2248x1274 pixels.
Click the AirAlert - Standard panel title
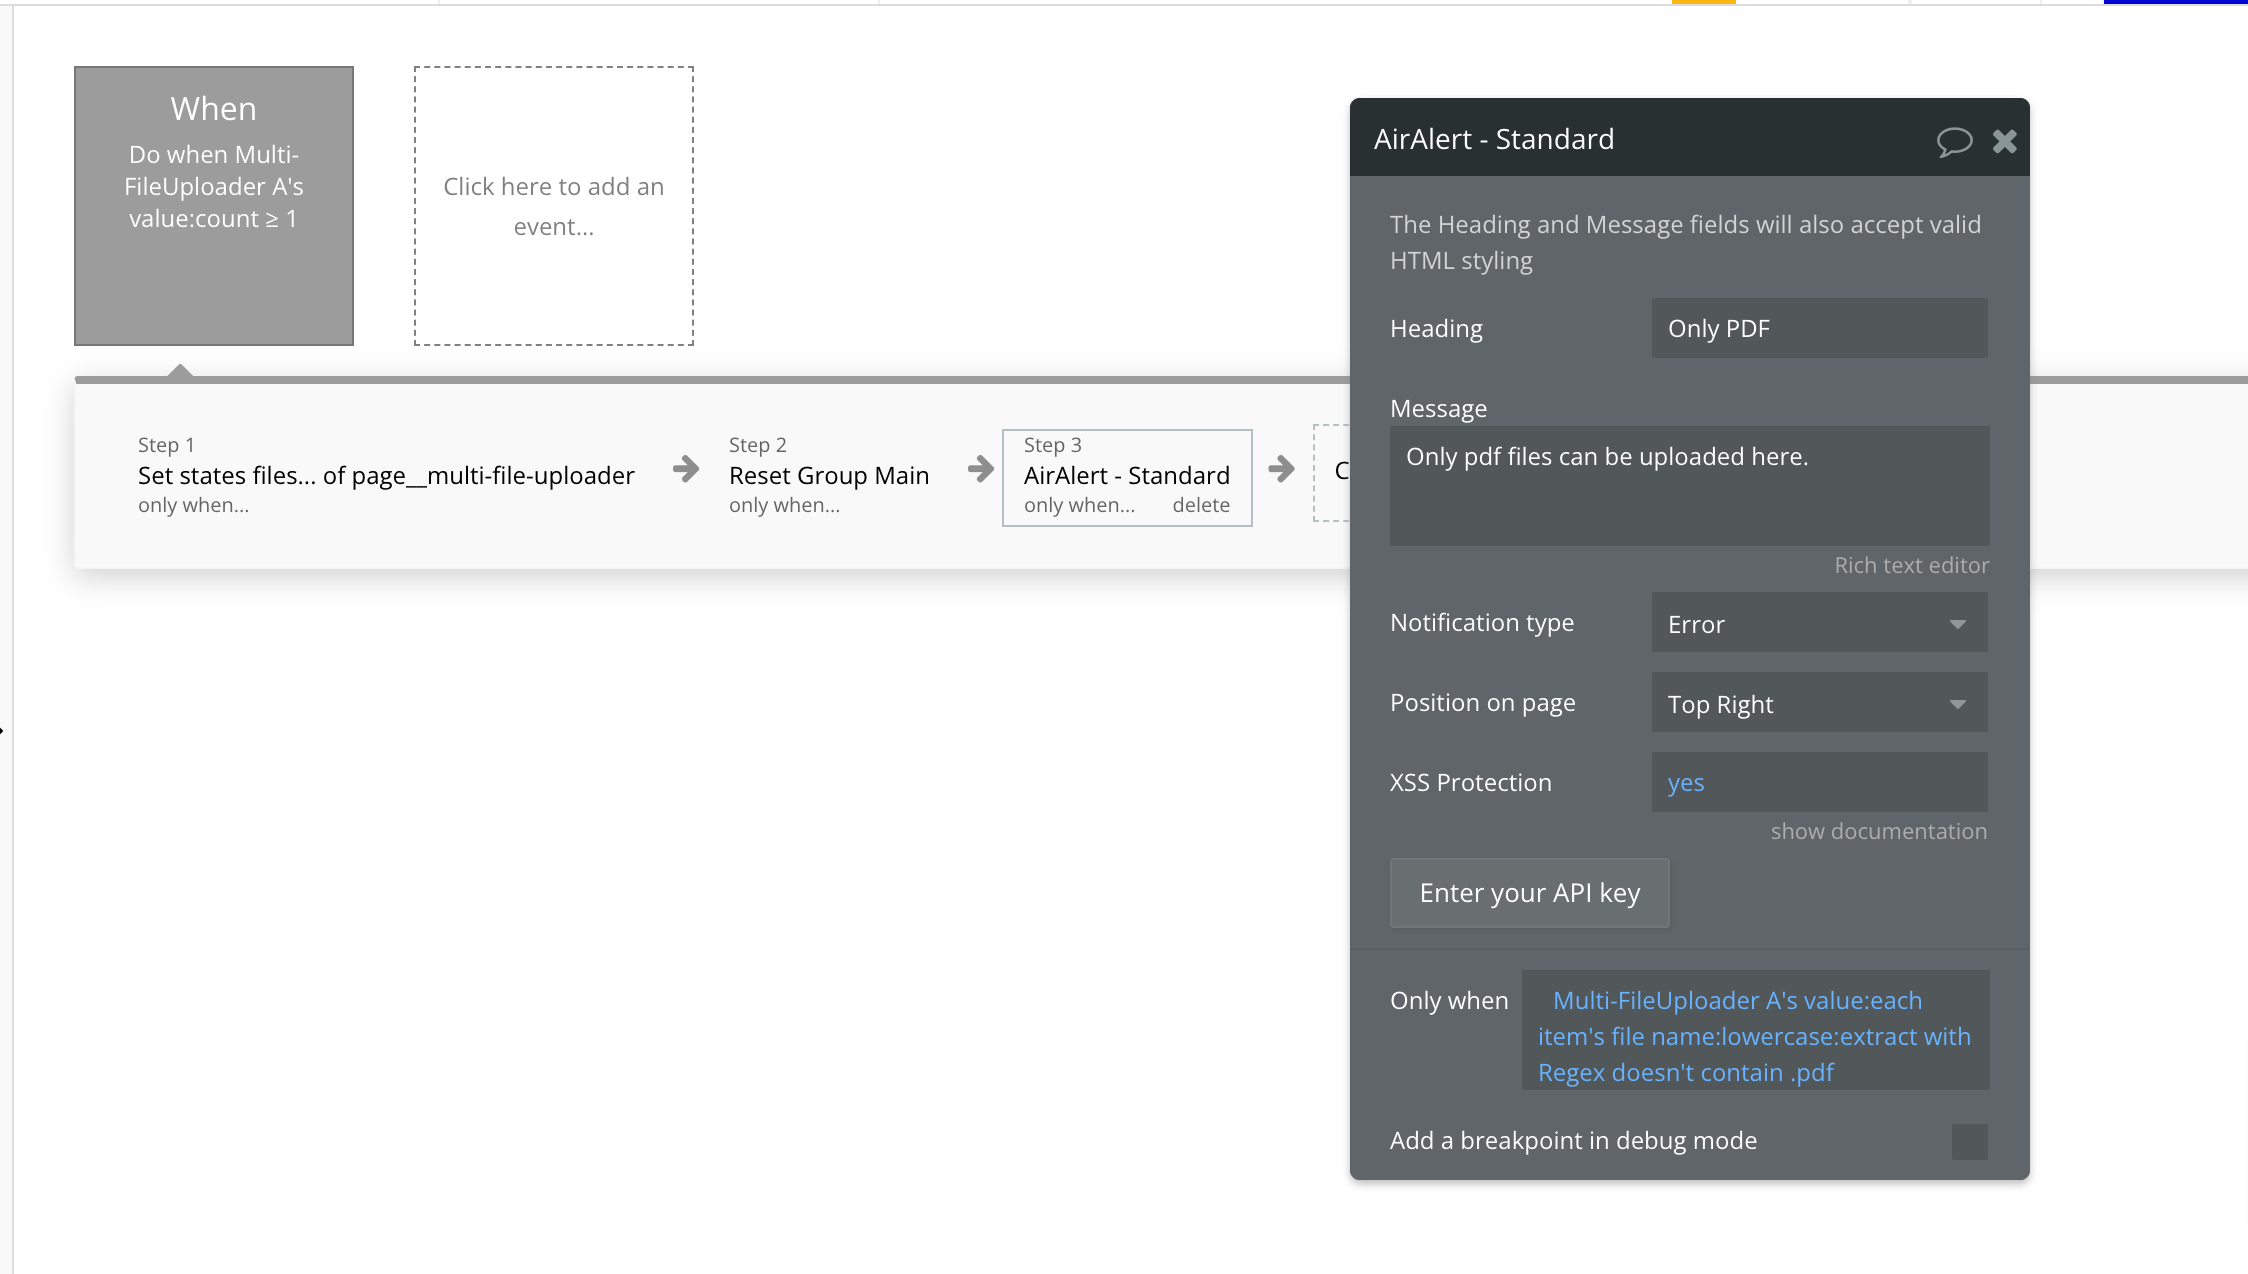coord(1493,139)
